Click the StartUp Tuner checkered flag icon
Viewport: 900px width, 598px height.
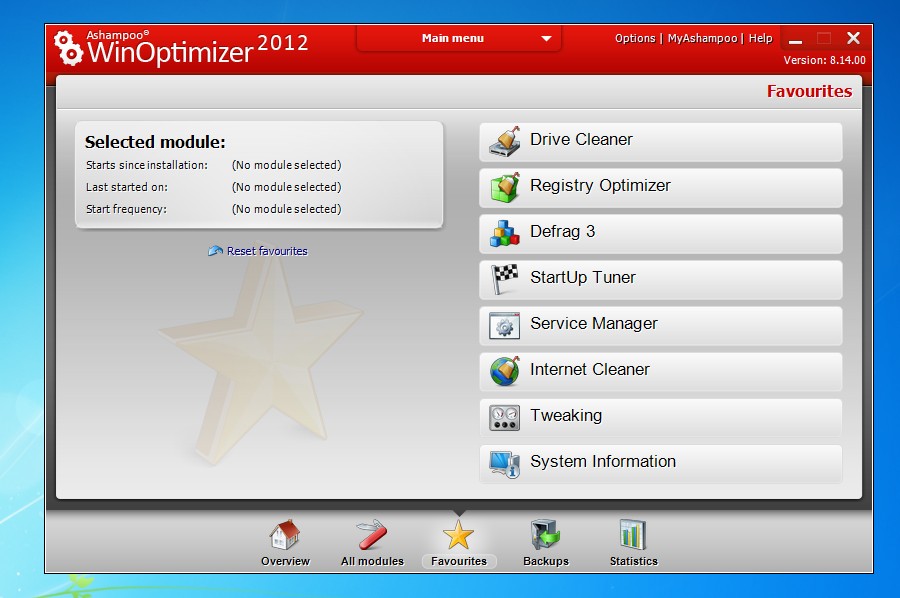pos(505,279)
